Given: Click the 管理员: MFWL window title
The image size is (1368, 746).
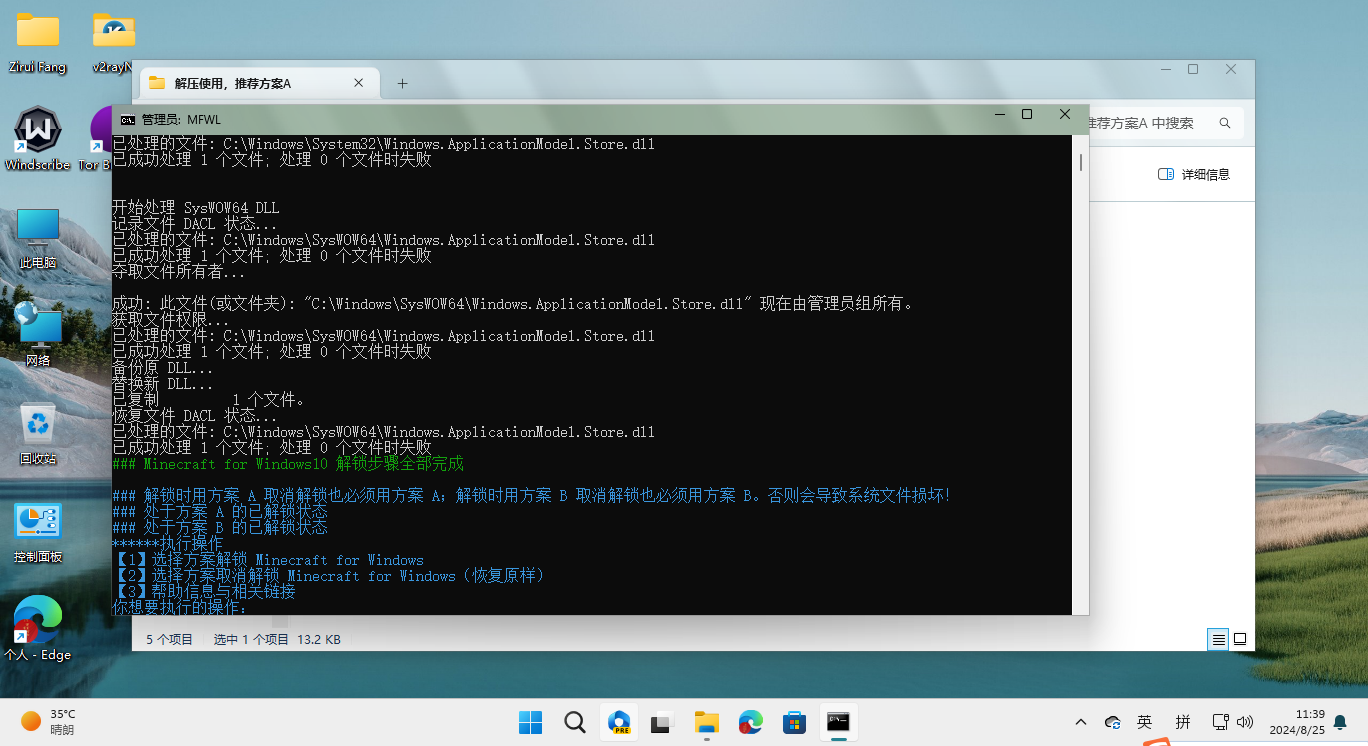Looking at the screenshot, I should point(181,119).
